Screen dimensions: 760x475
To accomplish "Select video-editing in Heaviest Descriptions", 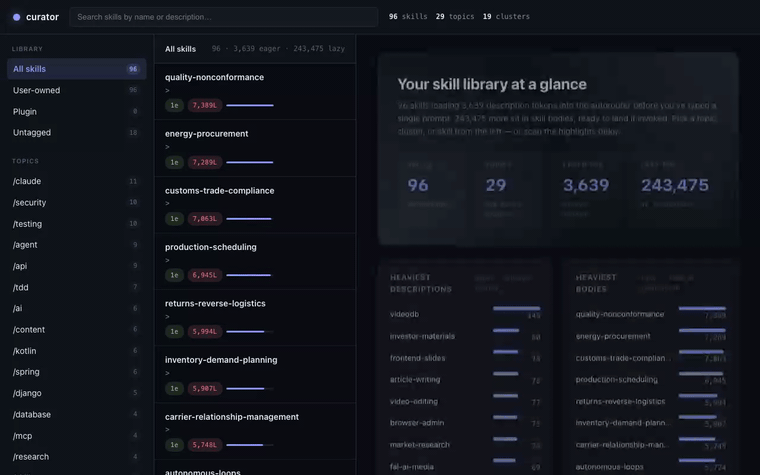I will (465, 401).
